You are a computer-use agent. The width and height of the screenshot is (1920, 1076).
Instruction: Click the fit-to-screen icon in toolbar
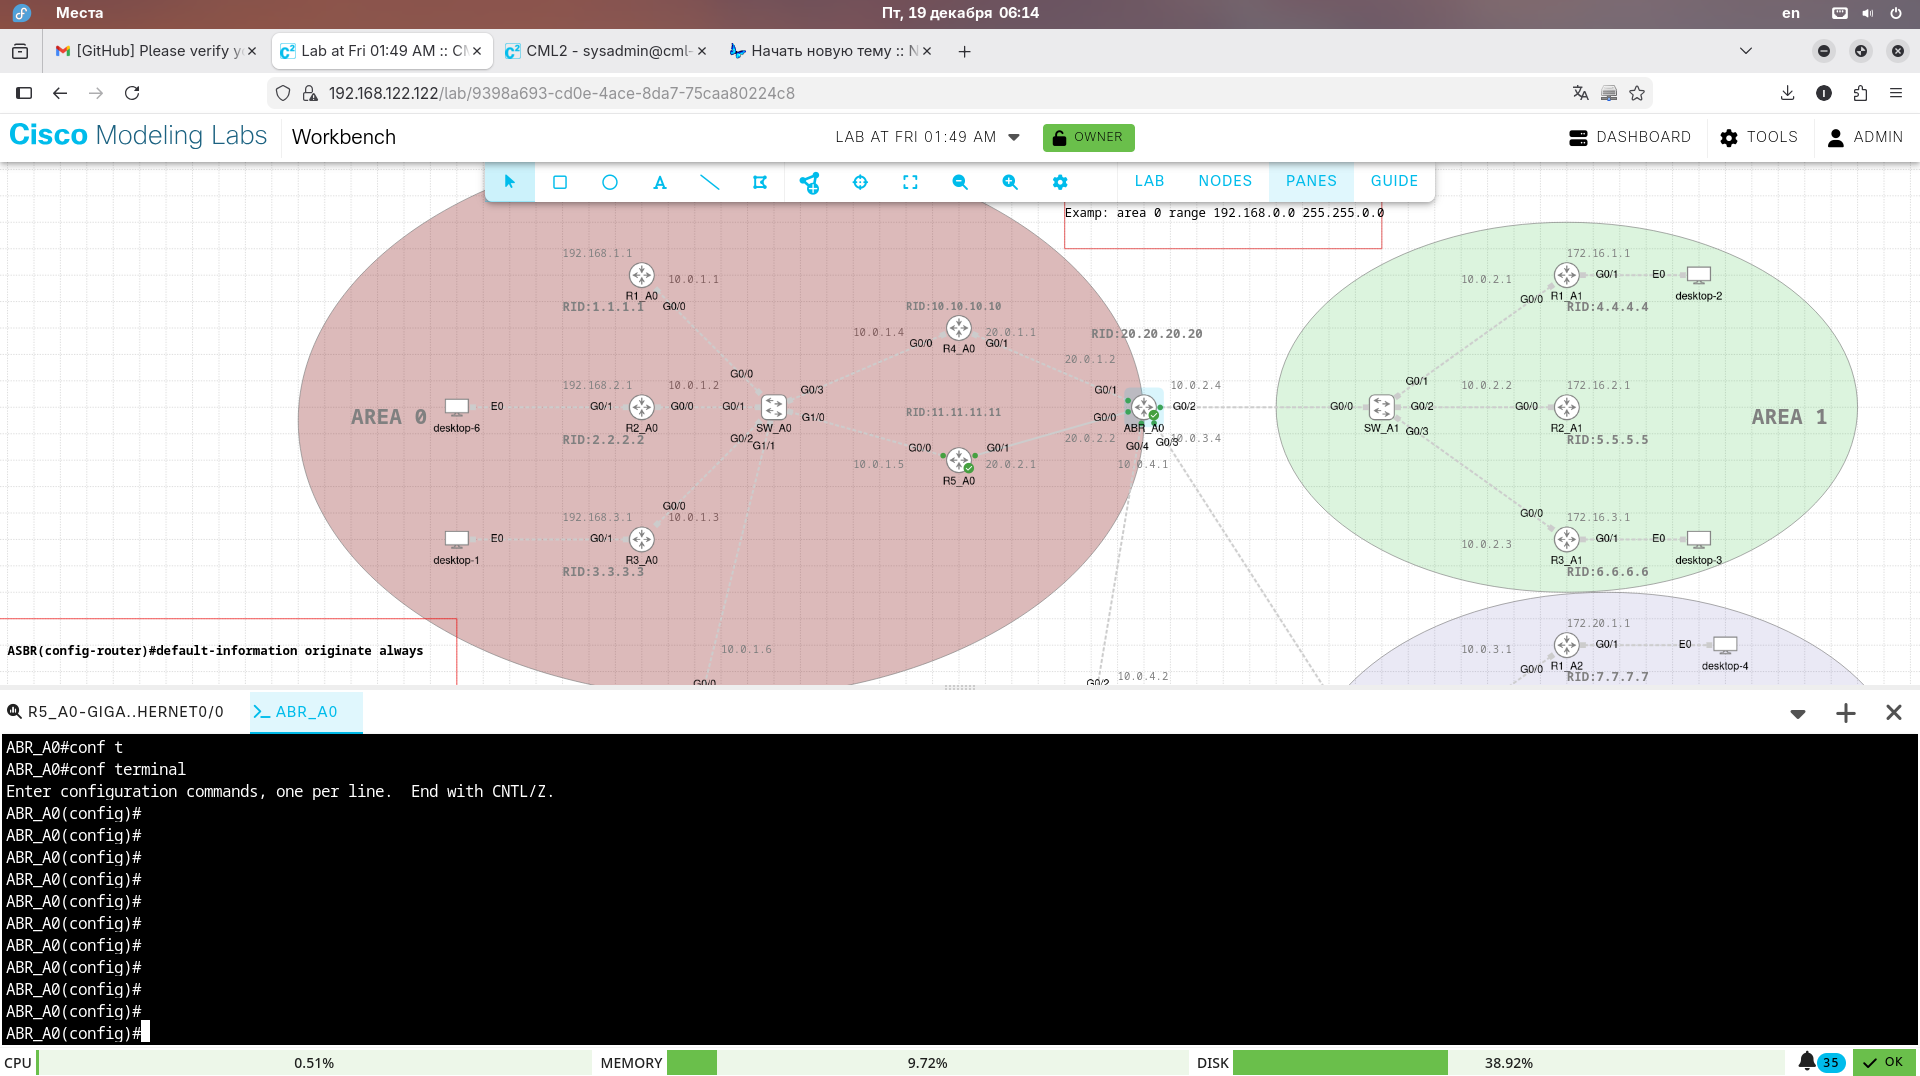click(910, 182)
